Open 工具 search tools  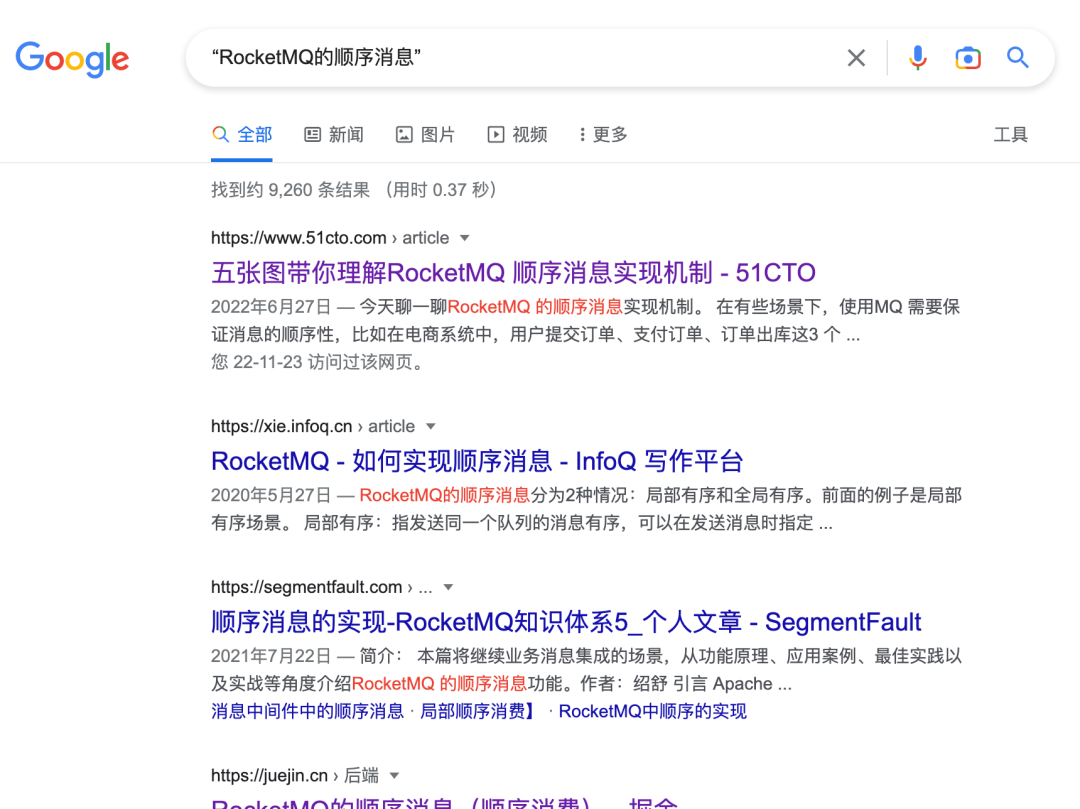(1010, 134)
